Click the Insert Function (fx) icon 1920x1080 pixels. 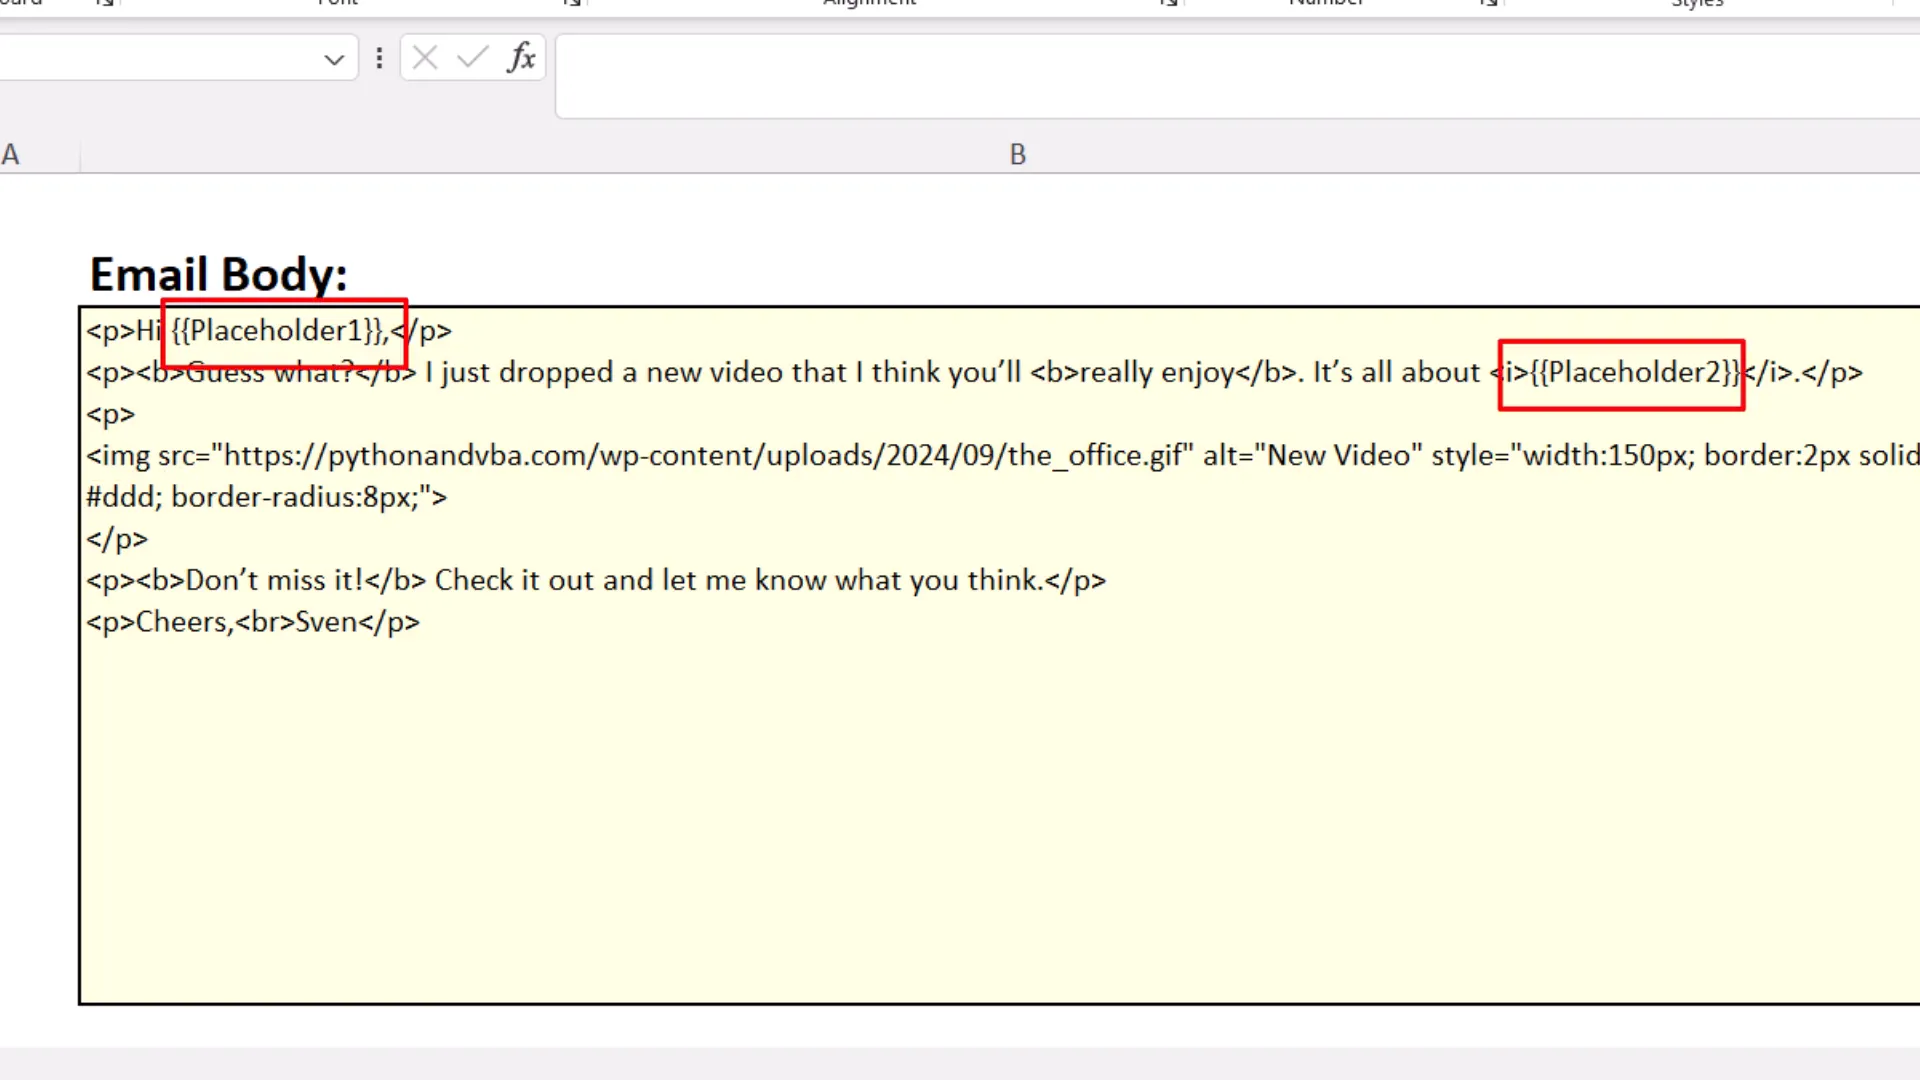click(520, 57)
